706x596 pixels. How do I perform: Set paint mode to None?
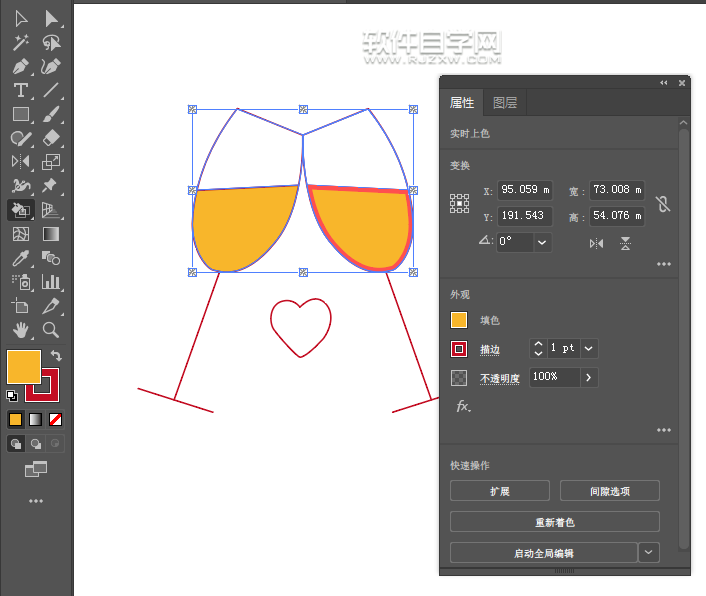point(55,420)
